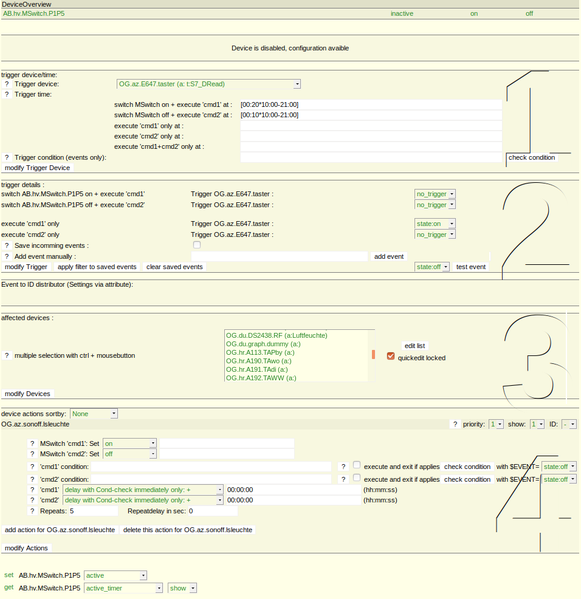Open help for Trigger device
The image size is (581, 599).
click(6, 84)
